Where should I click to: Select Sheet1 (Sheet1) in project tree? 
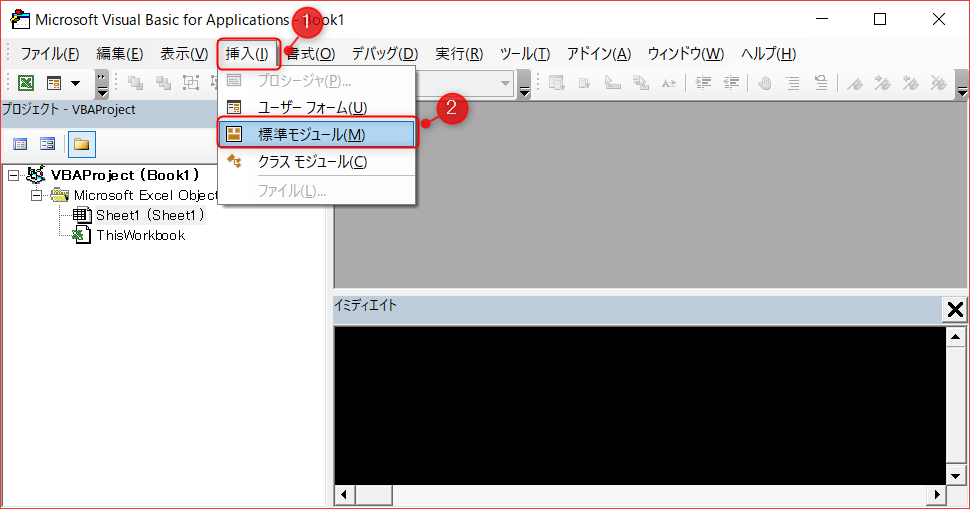click(x=150, y=215)
